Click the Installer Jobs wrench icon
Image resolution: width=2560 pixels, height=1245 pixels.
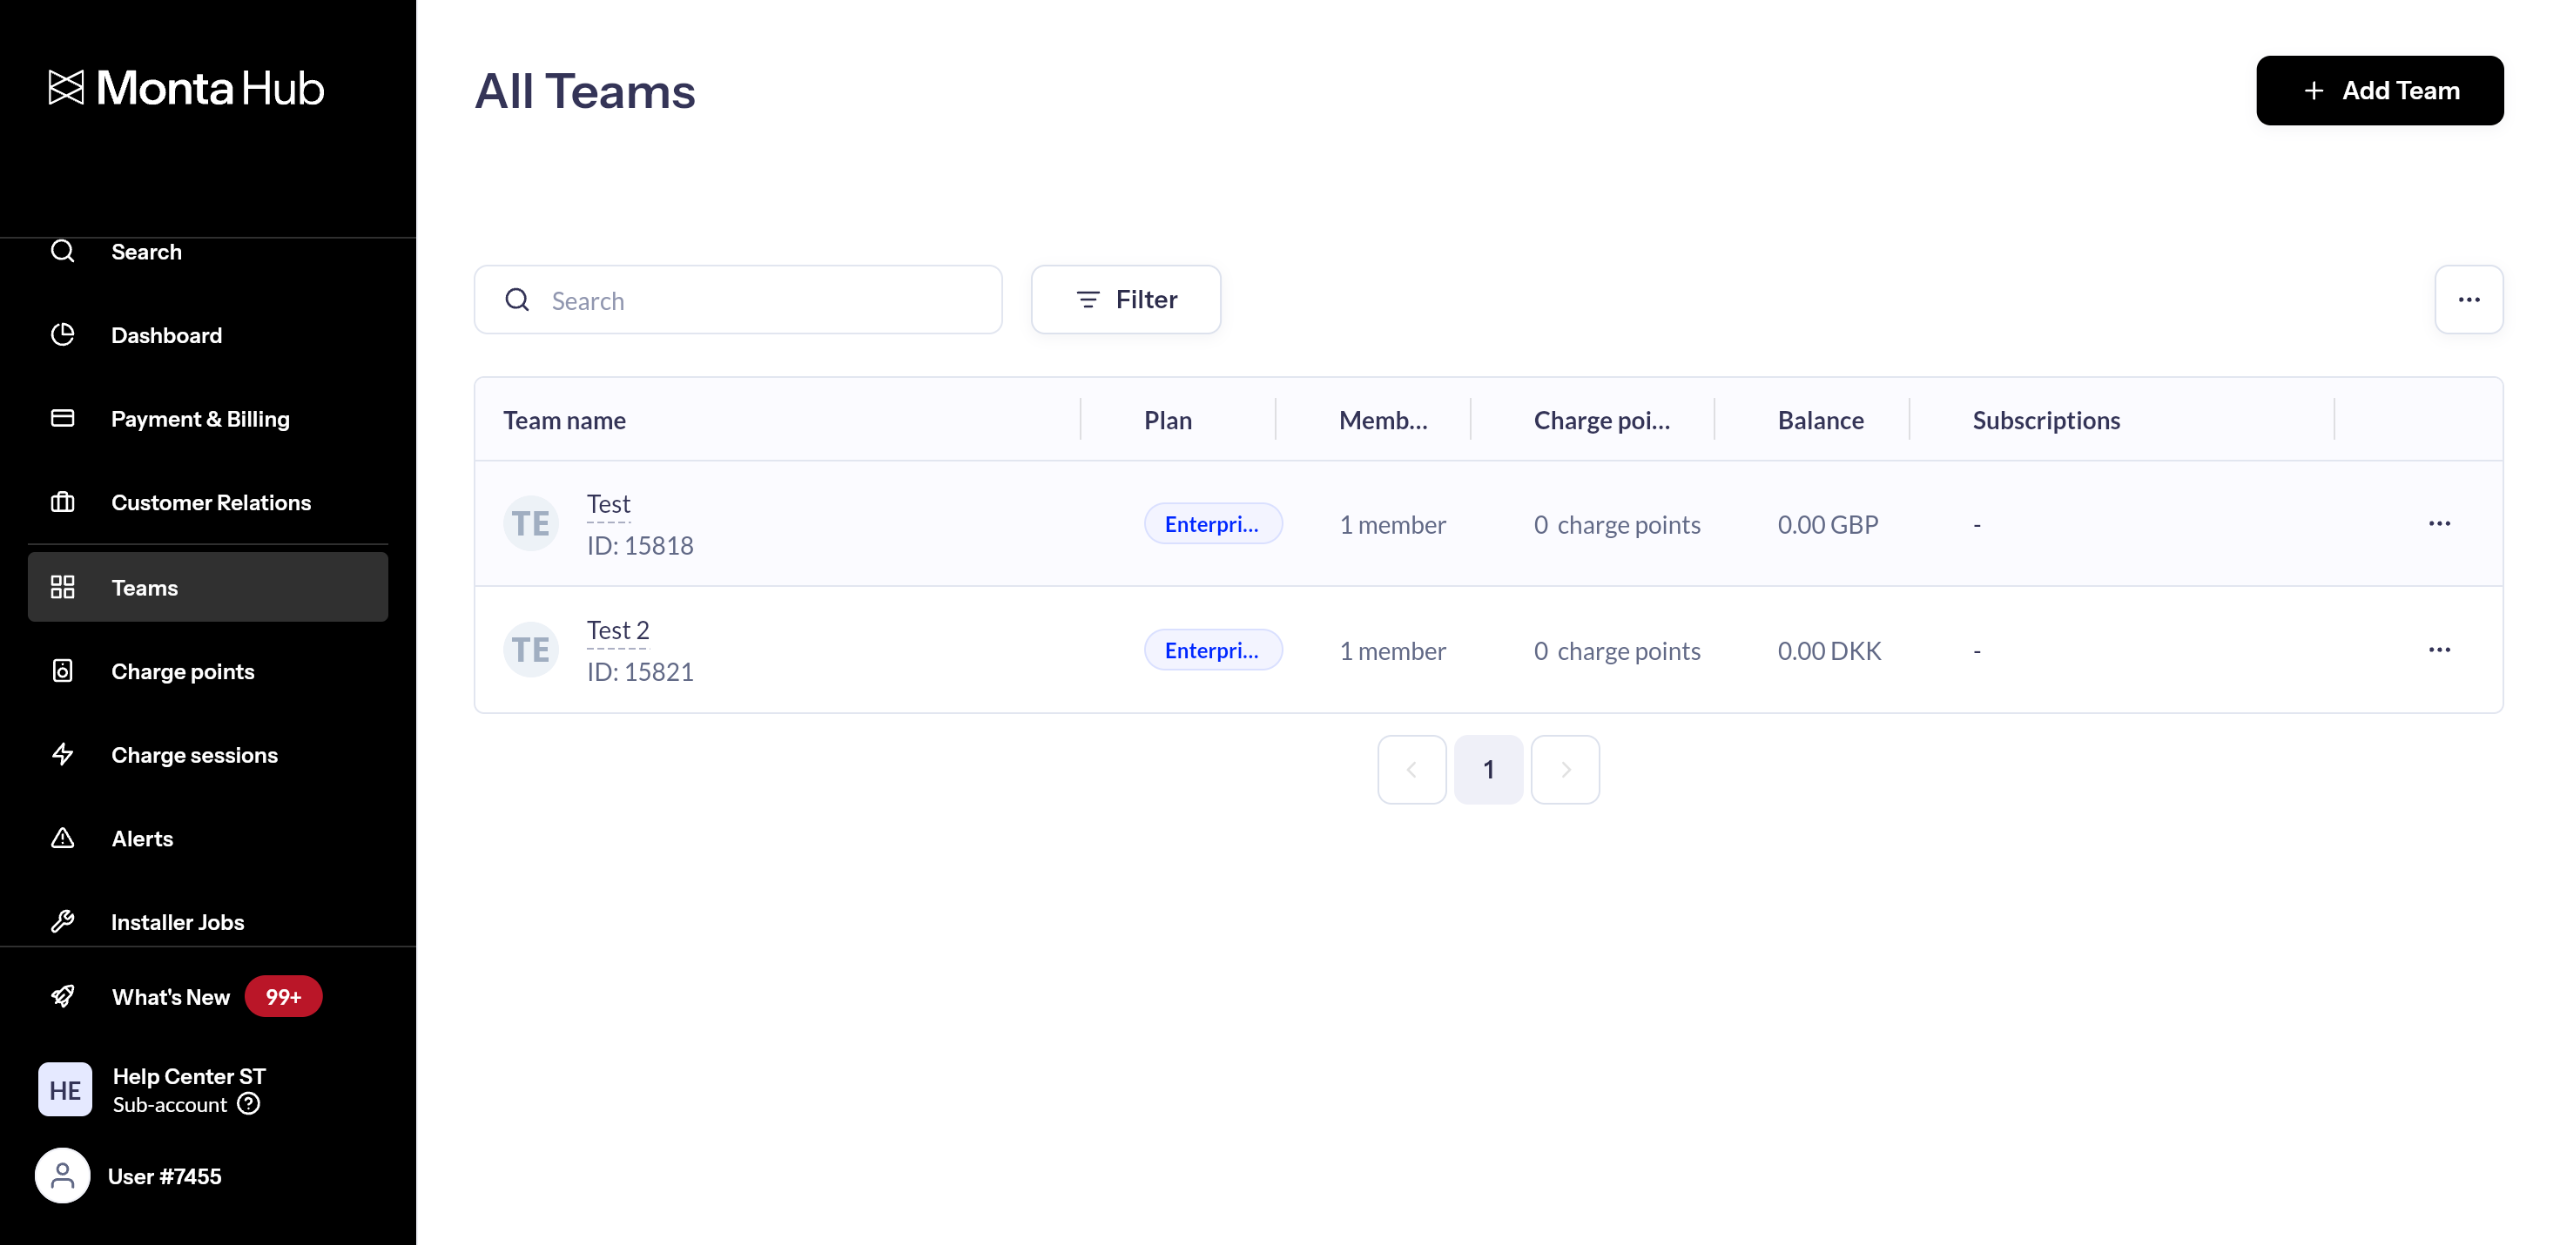(x=63, y=921)
